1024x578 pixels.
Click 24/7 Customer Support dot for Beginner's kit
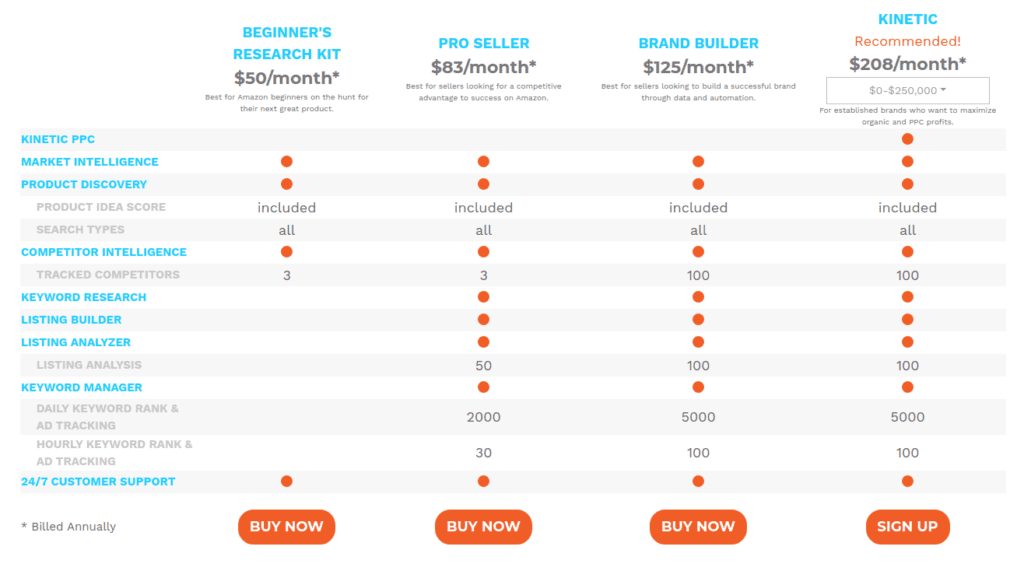pos(287,481)
